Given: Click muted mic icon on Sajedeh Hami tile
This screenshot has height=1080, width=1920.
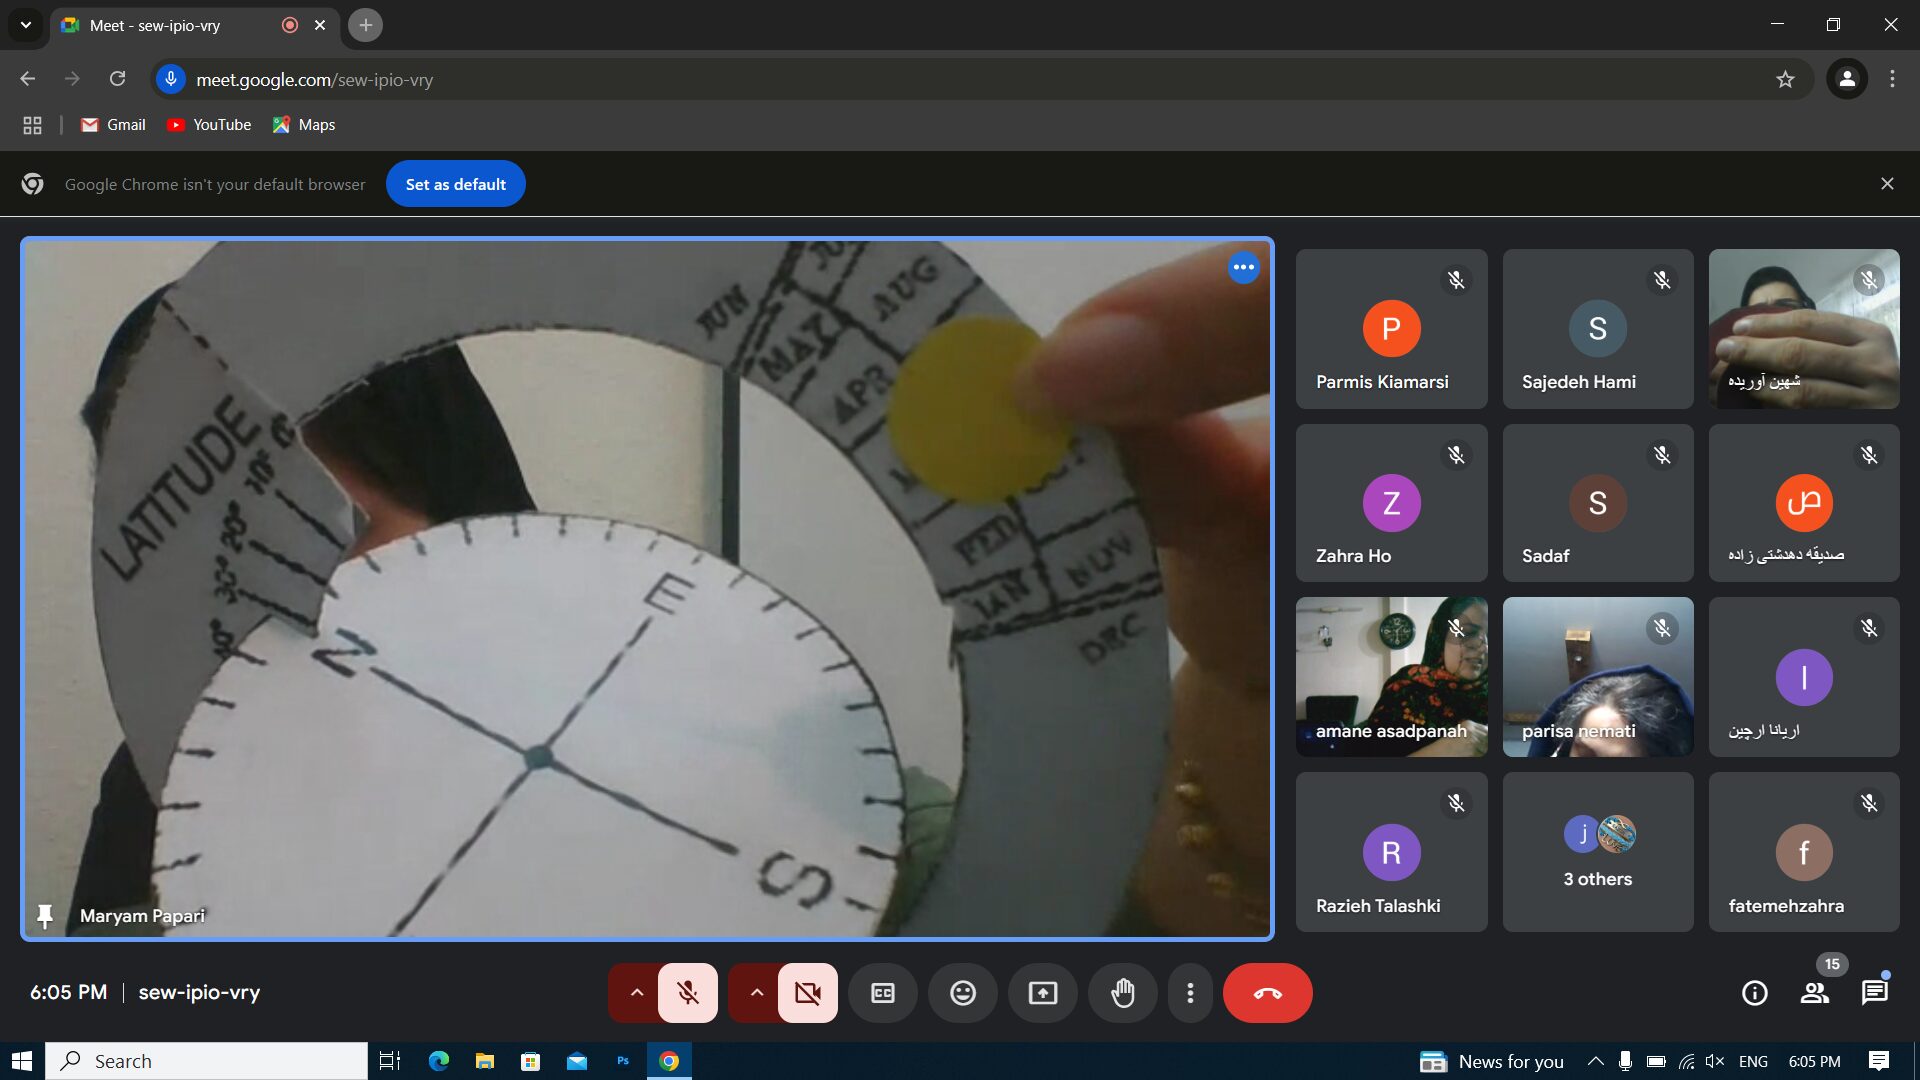Looking at the screenshot, I should pos(1662,280).
